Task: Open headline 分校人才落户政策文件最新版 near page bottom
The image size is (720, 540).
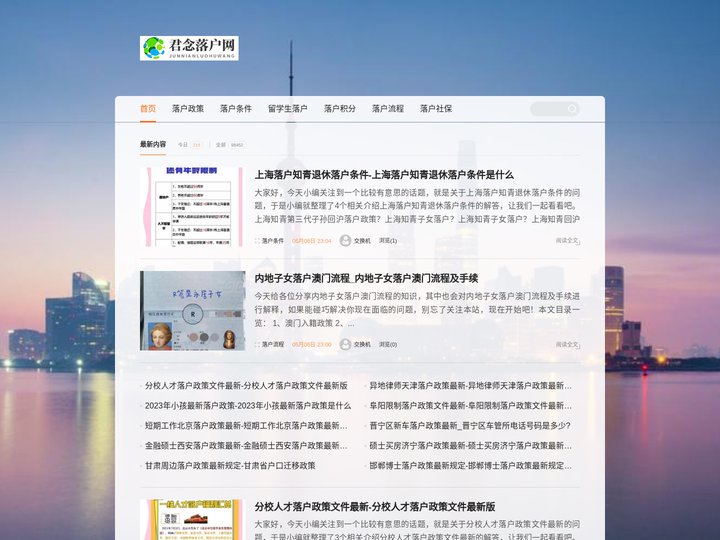Action: [375, 507]
